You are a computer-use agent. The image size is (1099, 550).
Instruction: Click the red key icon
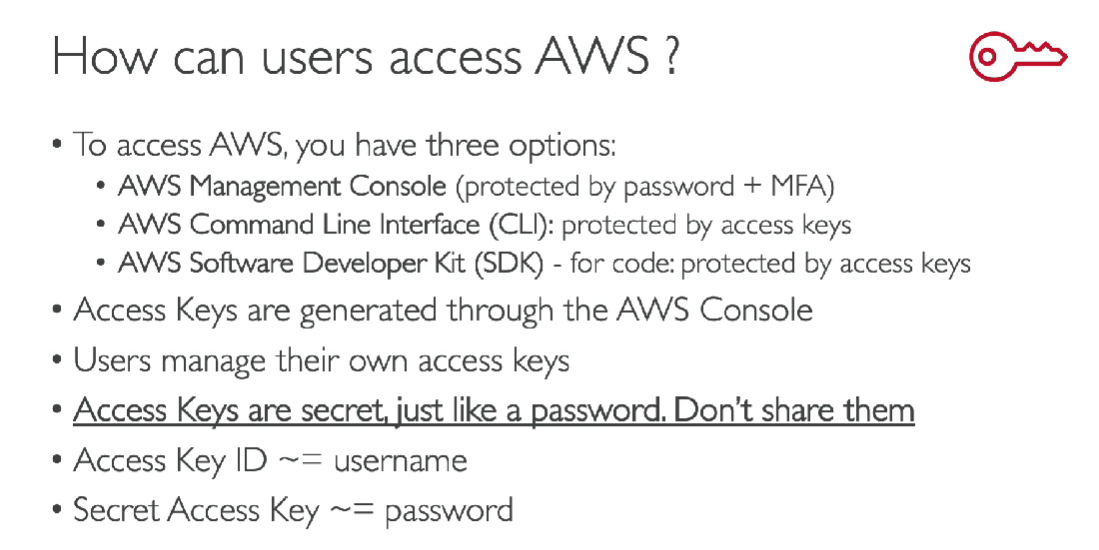pyautogui.click(x=1018, y=56)
